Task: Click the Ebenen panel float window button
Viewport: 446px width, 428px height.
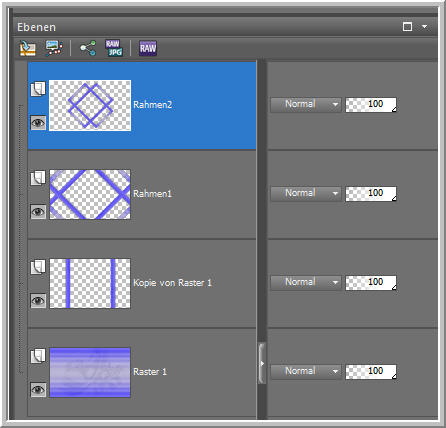Action: (x=407, y=27)
